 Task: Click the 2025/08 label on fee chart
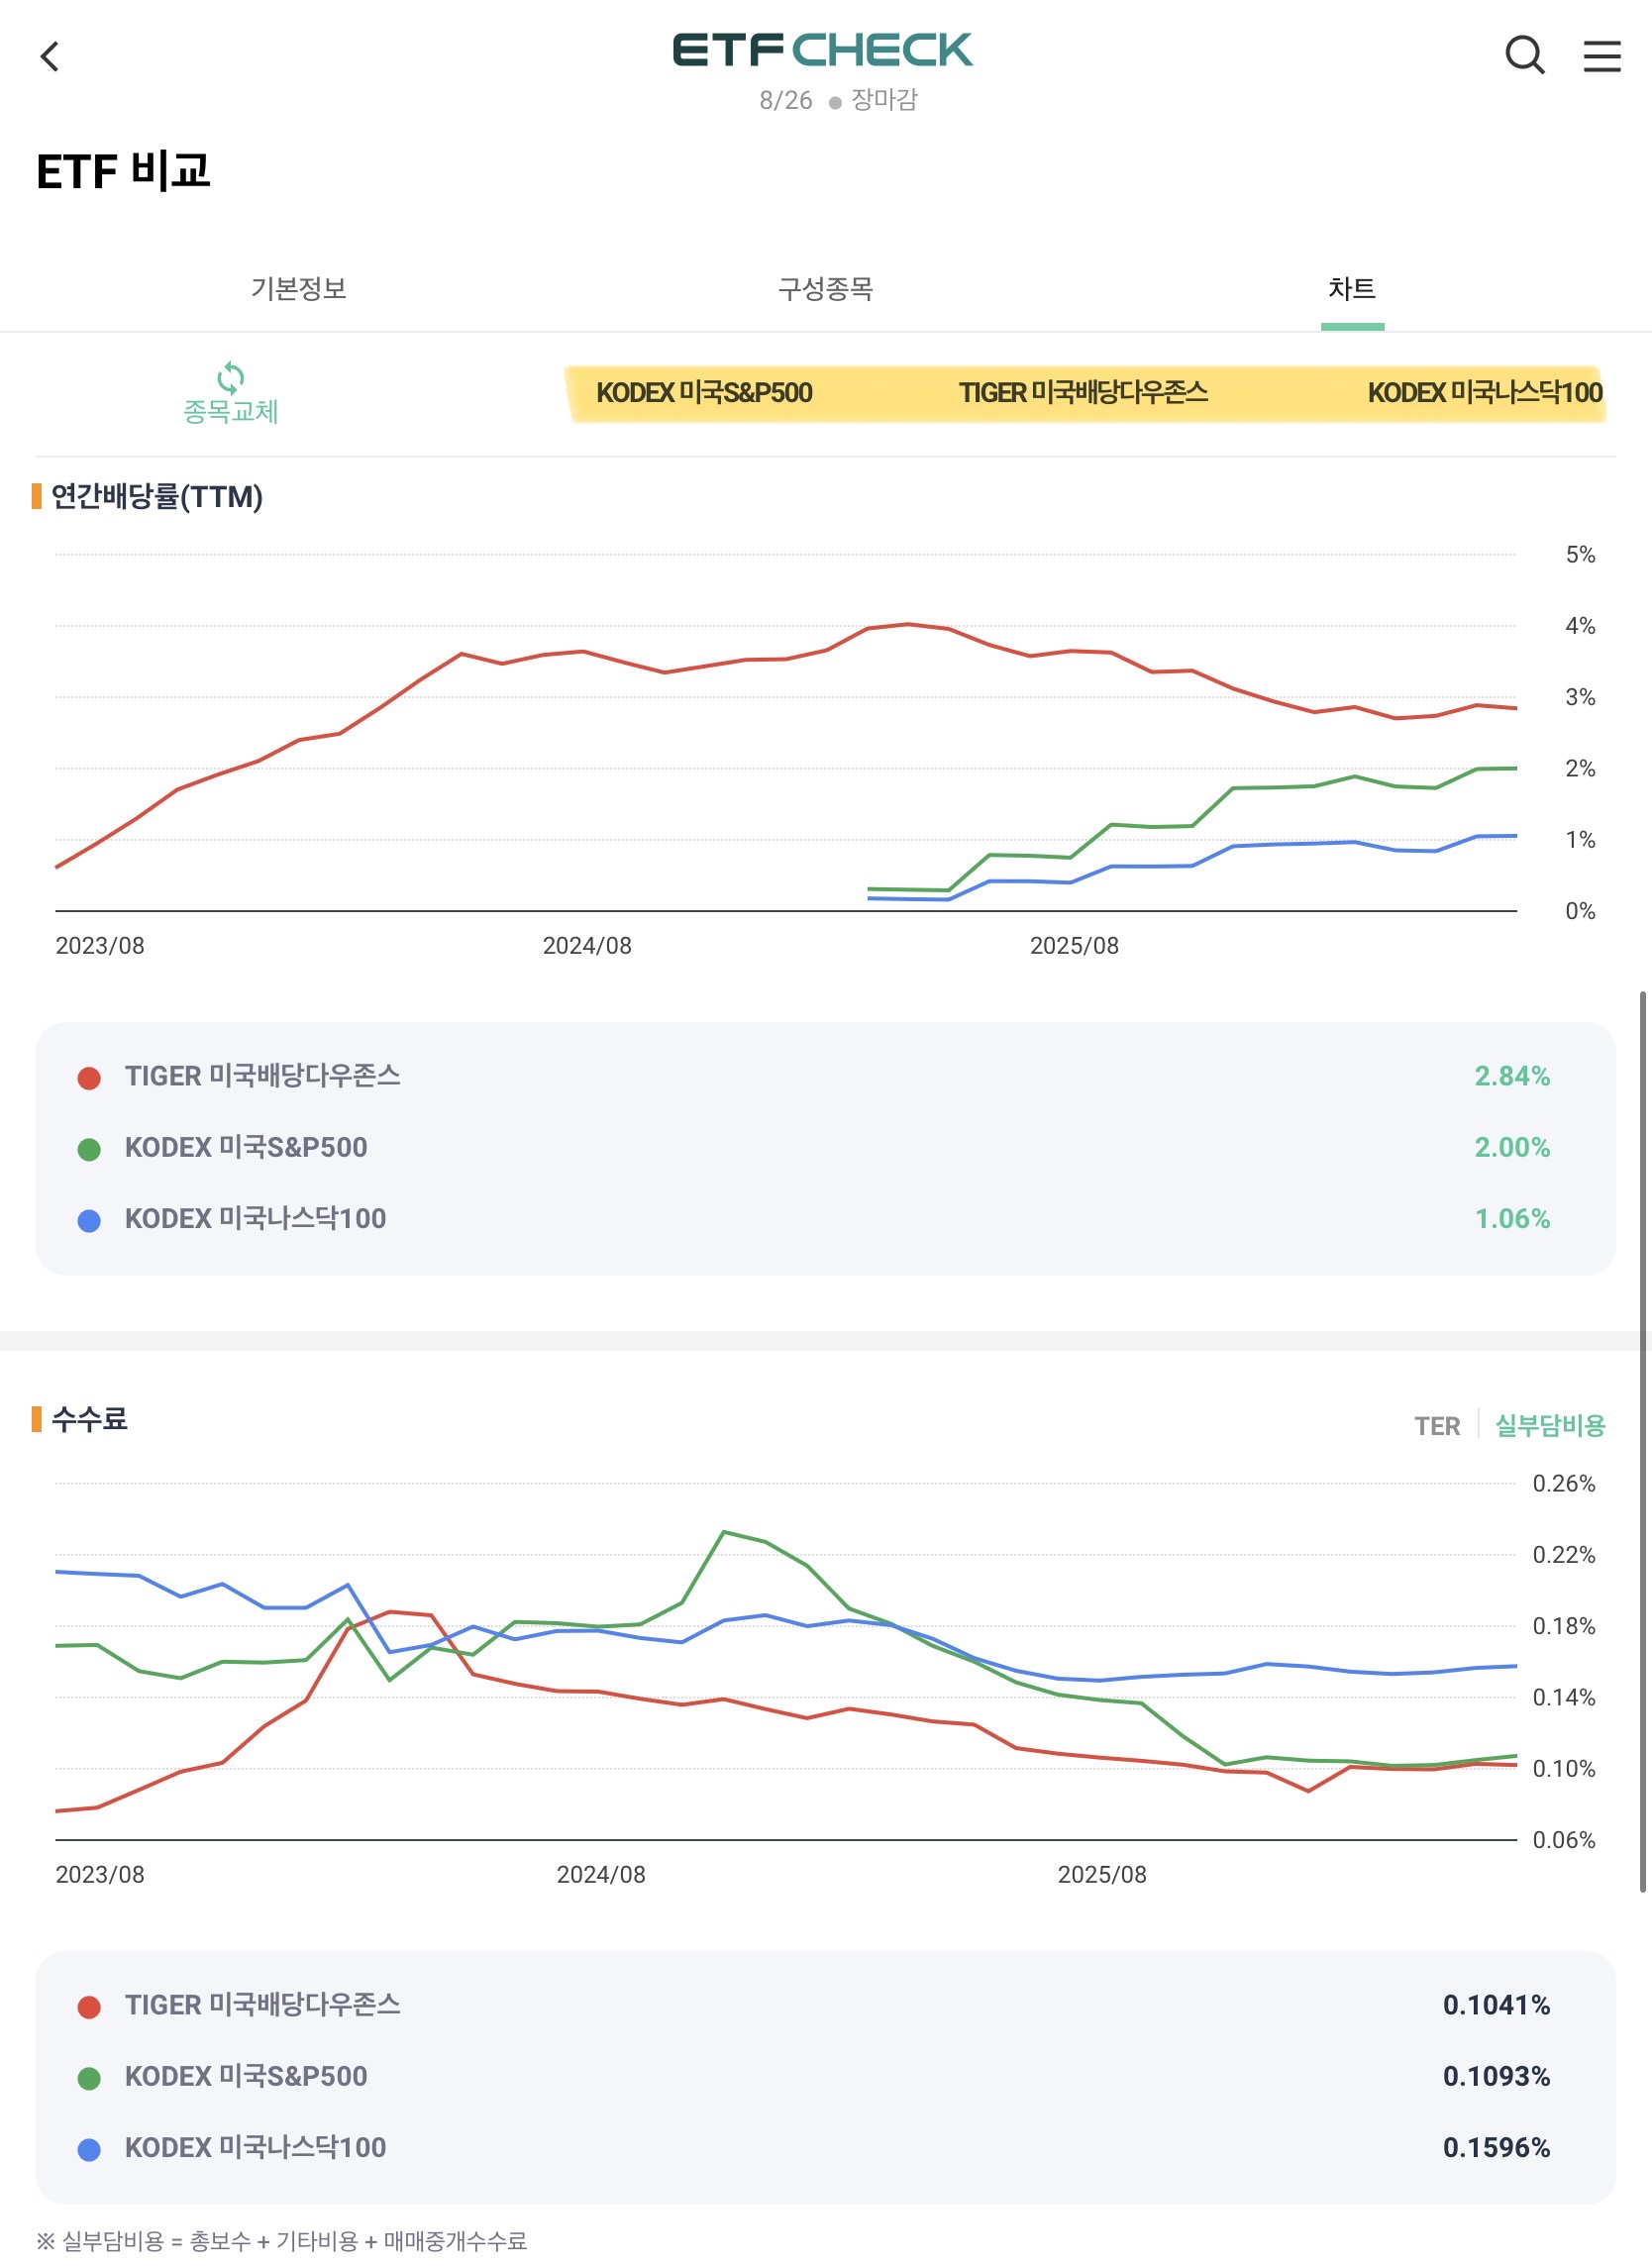(x=1102, y=1875)
